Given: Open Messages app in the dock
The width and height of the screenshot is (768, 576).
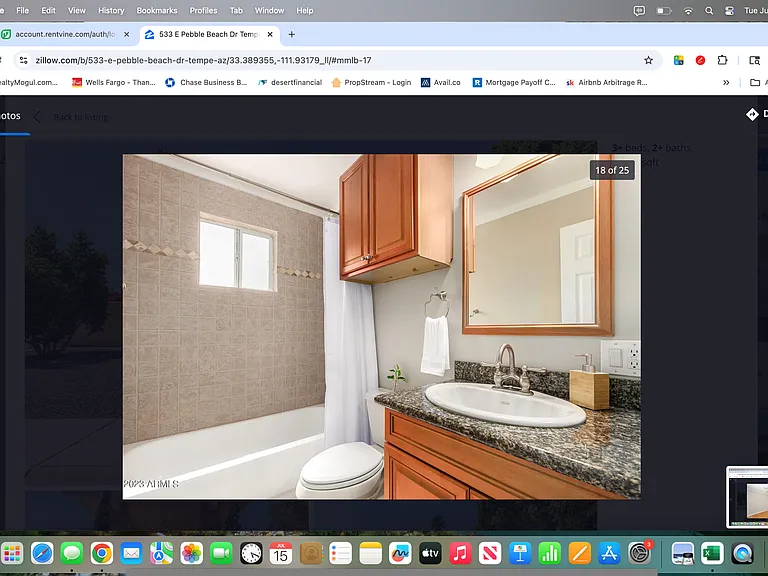Looking at the screenshot, I should click(72, 554).
